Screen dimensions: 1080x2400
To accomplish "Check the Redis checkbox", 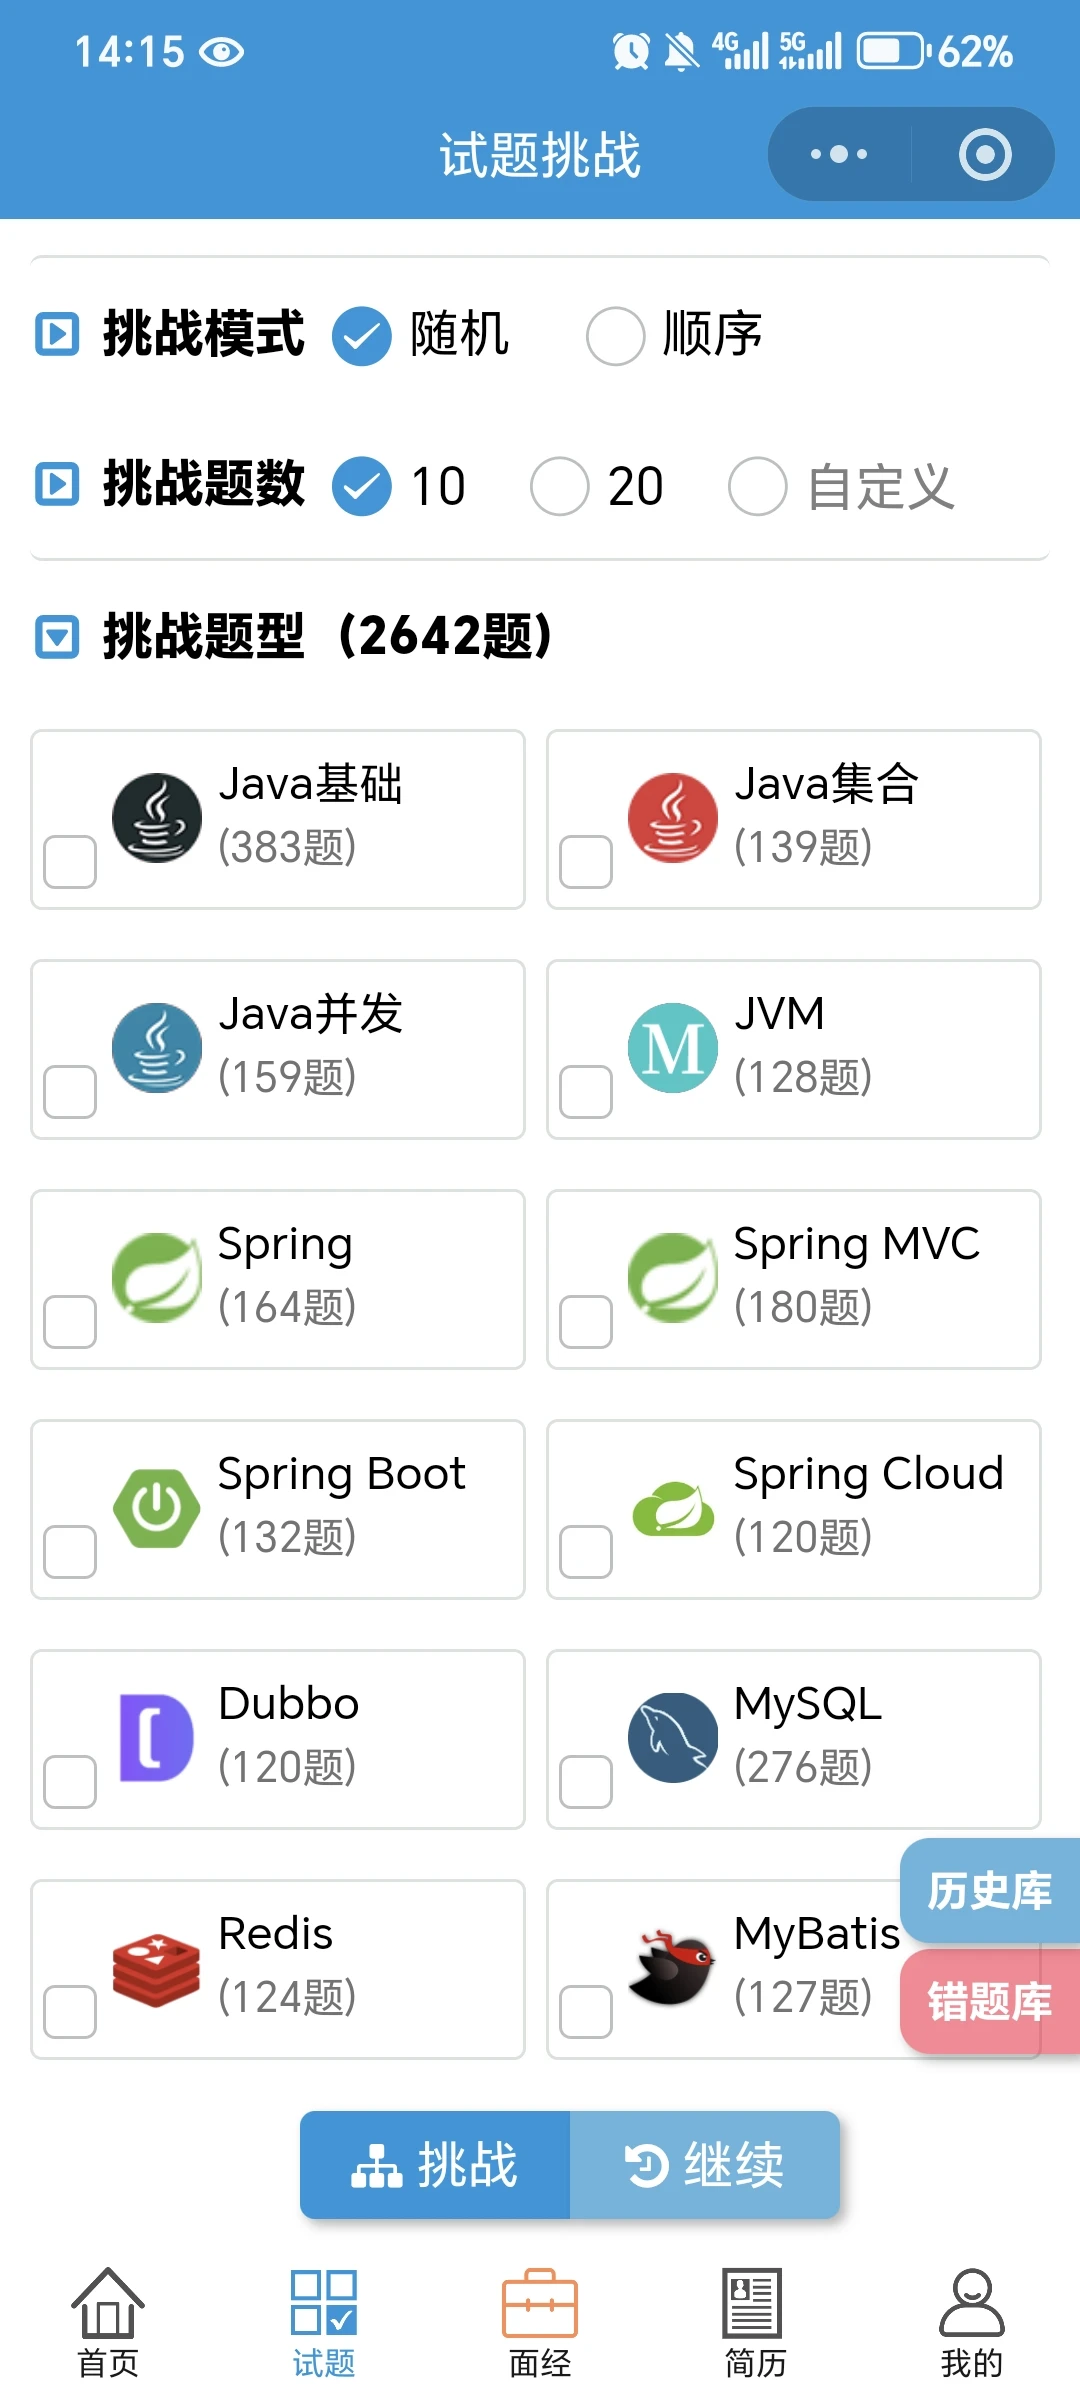I will [70, 2012].
